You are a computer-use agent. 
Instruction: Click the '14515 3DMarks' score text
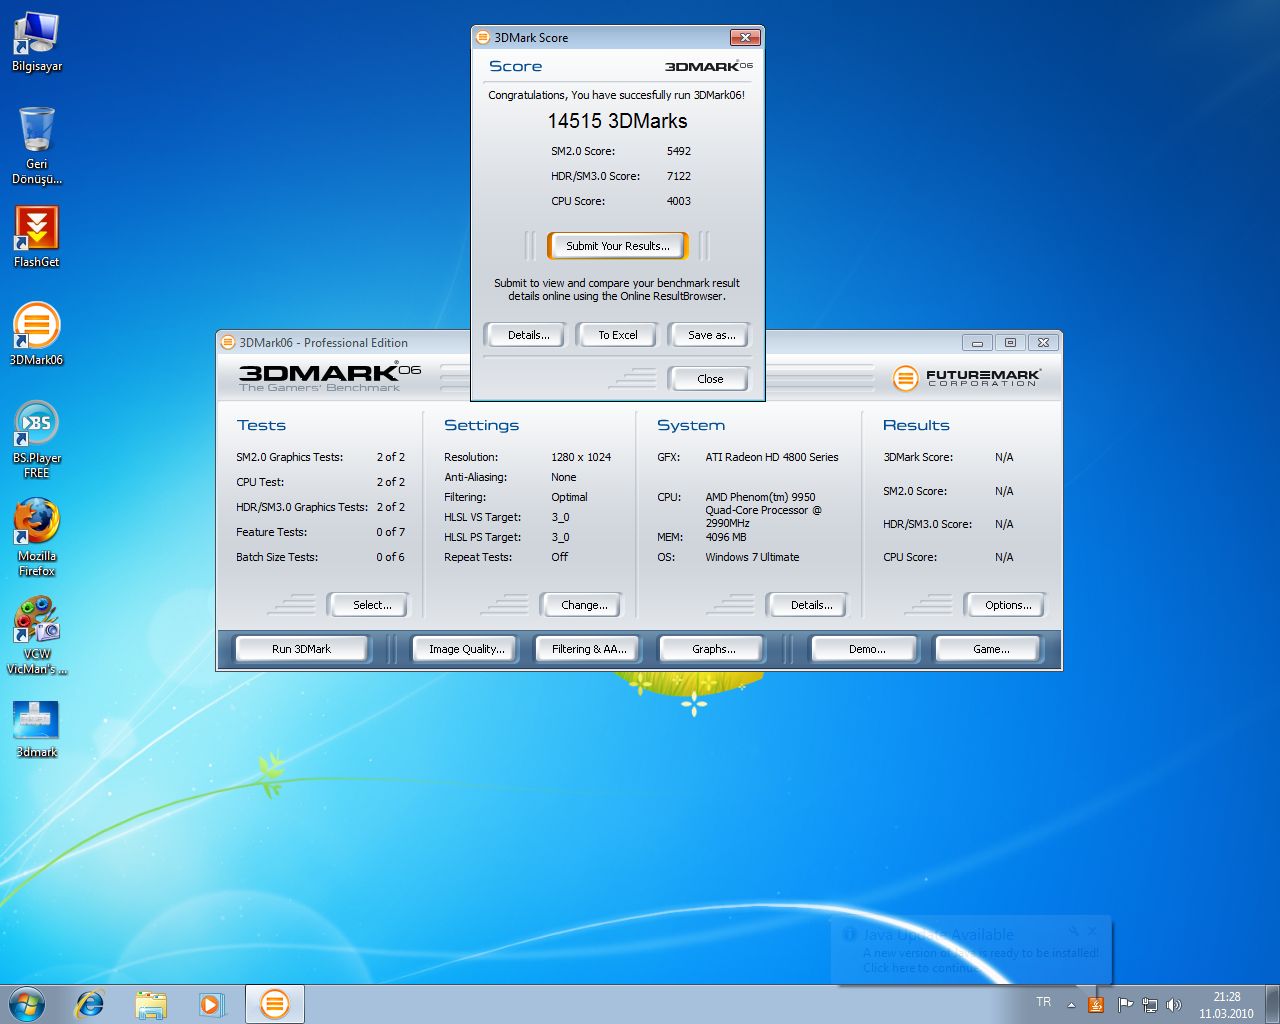(x=617, y=121)
